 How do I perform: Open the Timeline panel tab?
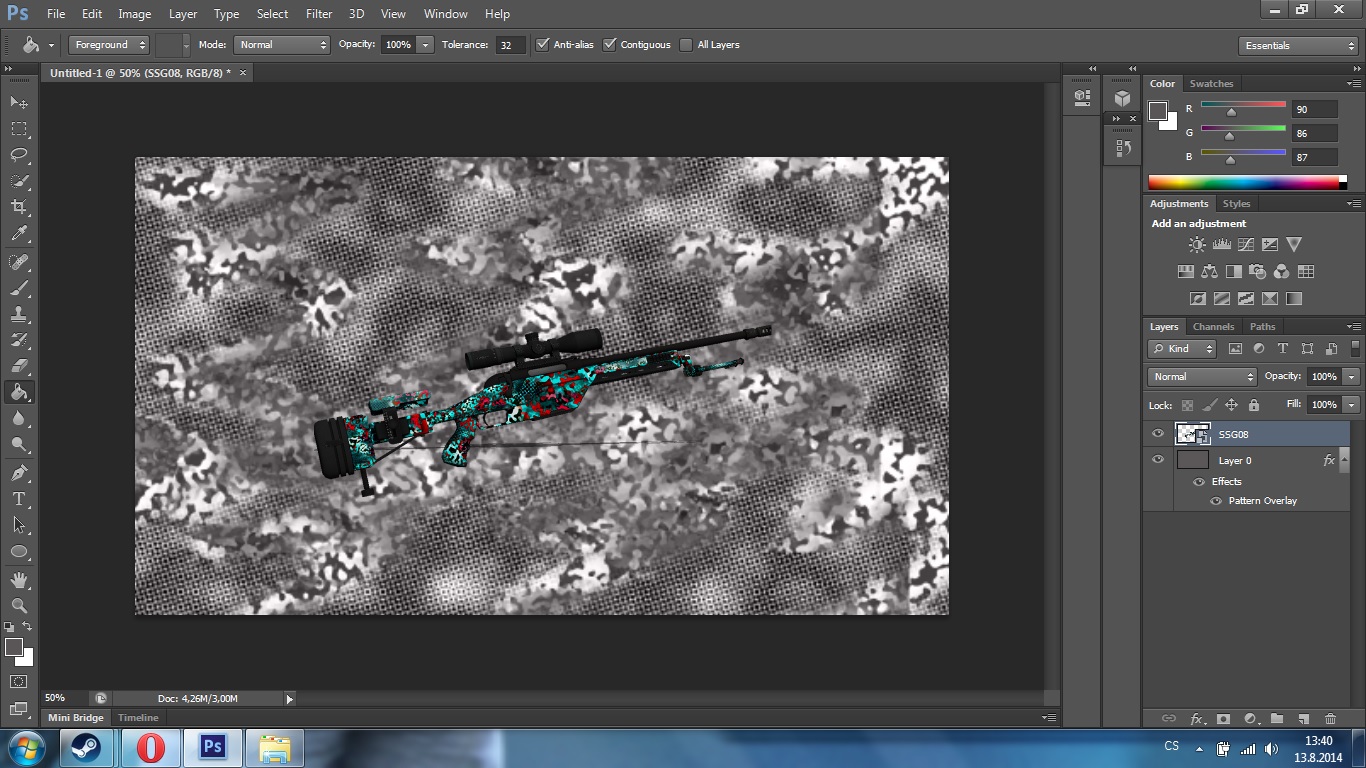[x=138, y=718]
